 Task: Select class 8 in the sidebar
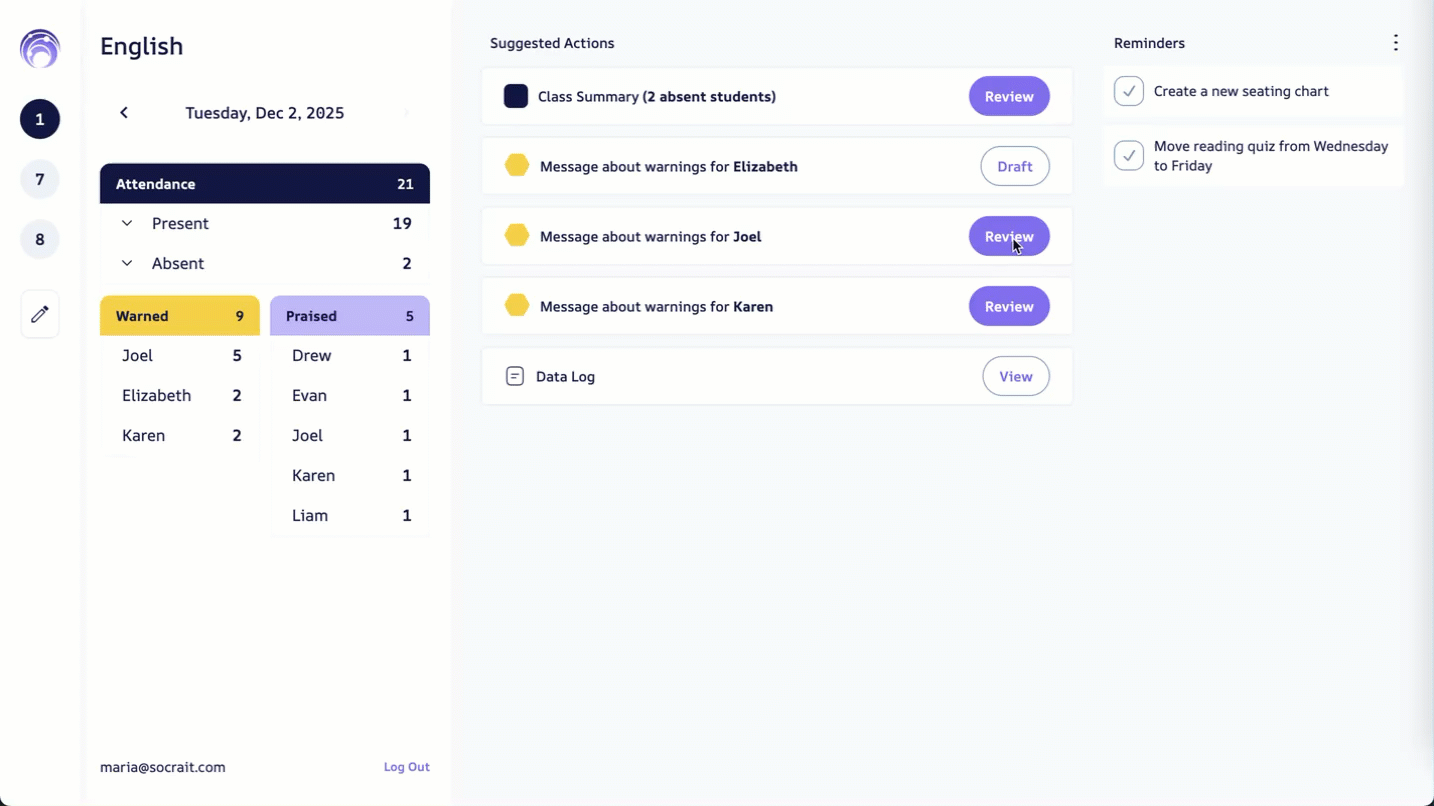pos(39,239)
